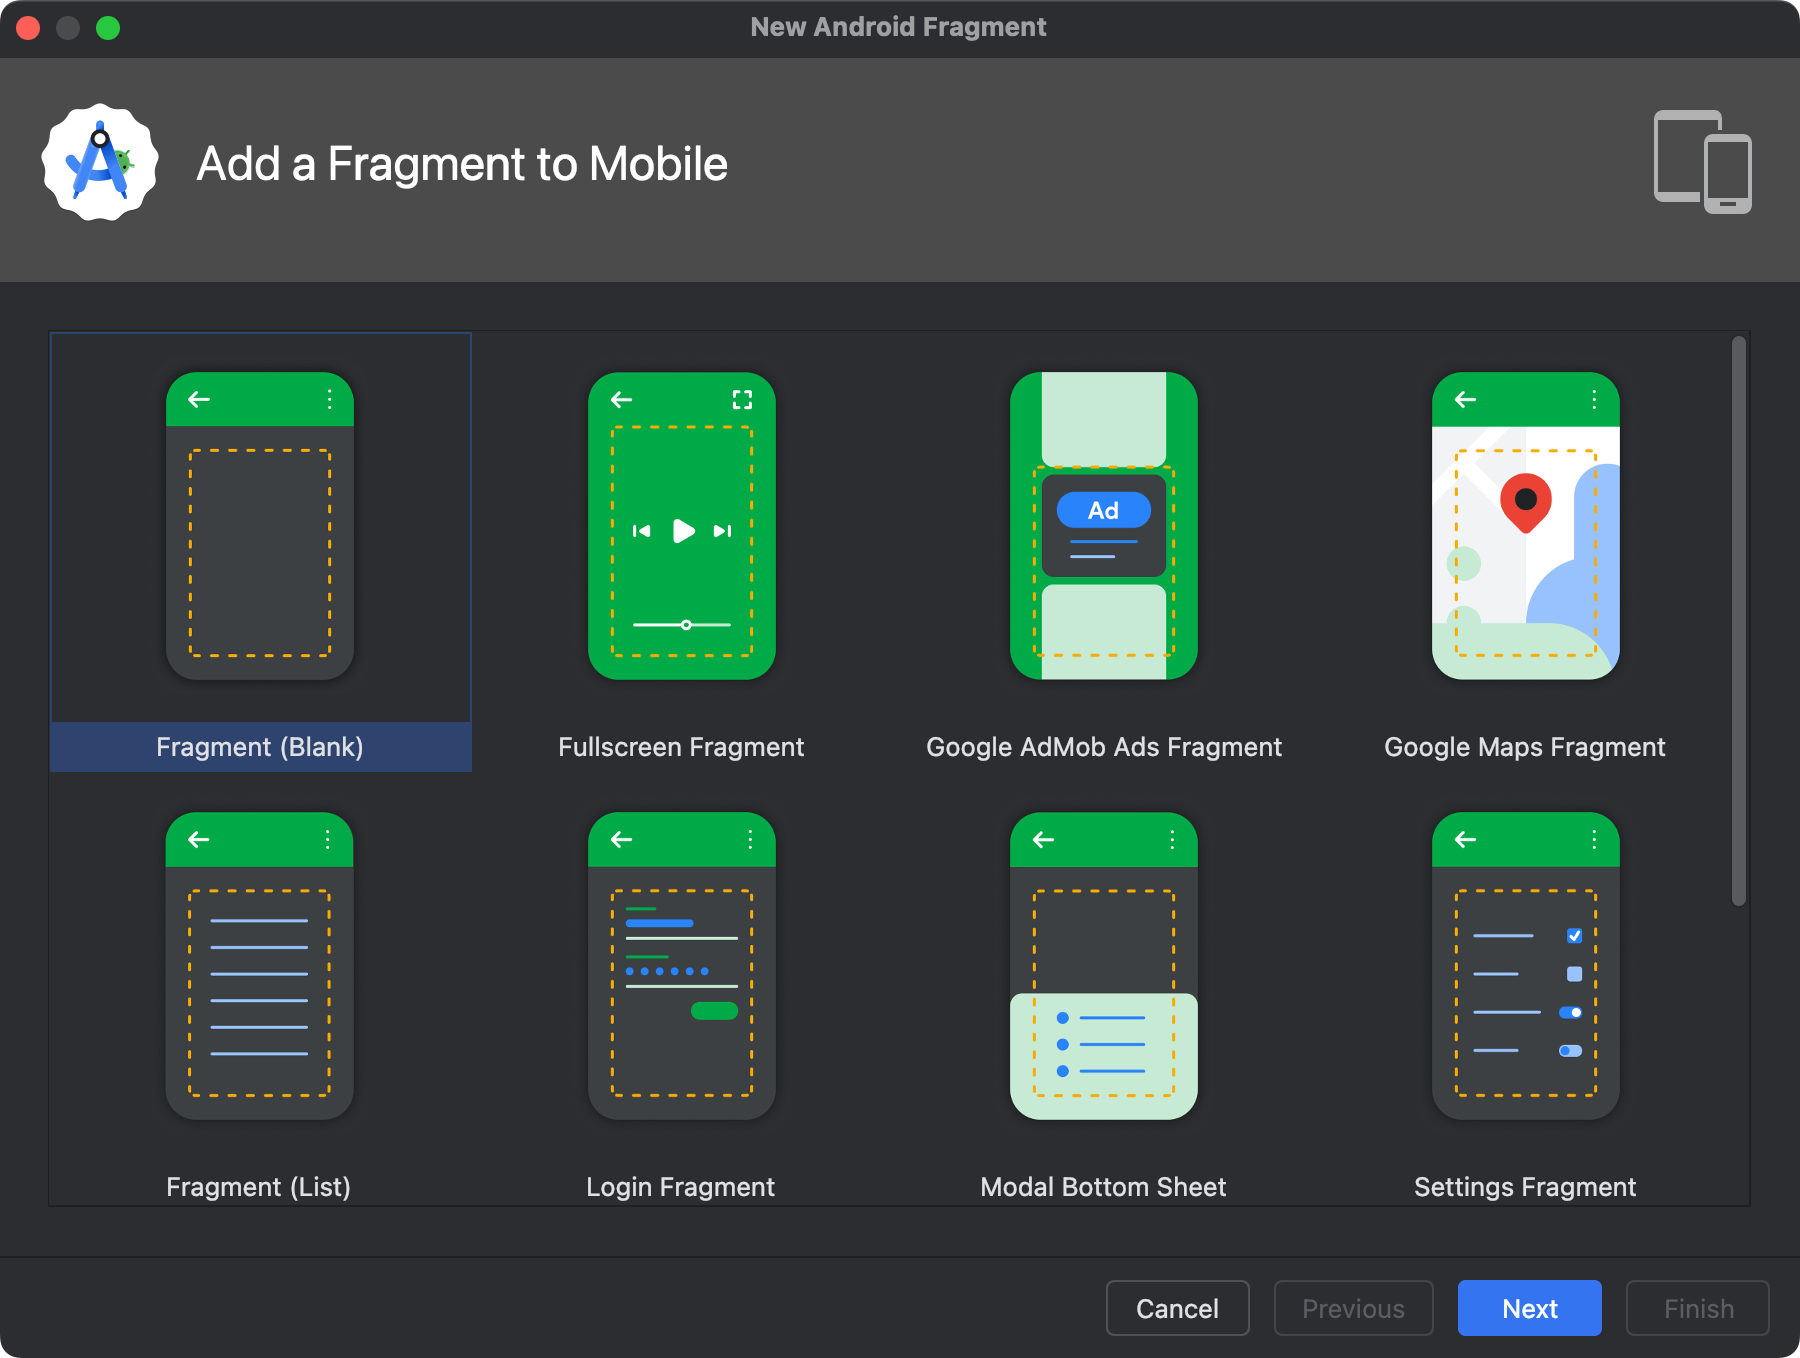The width and height of the screenshot is (1800, 1358).
Task: Select the Login Fragment template icon
Action: 682,966
